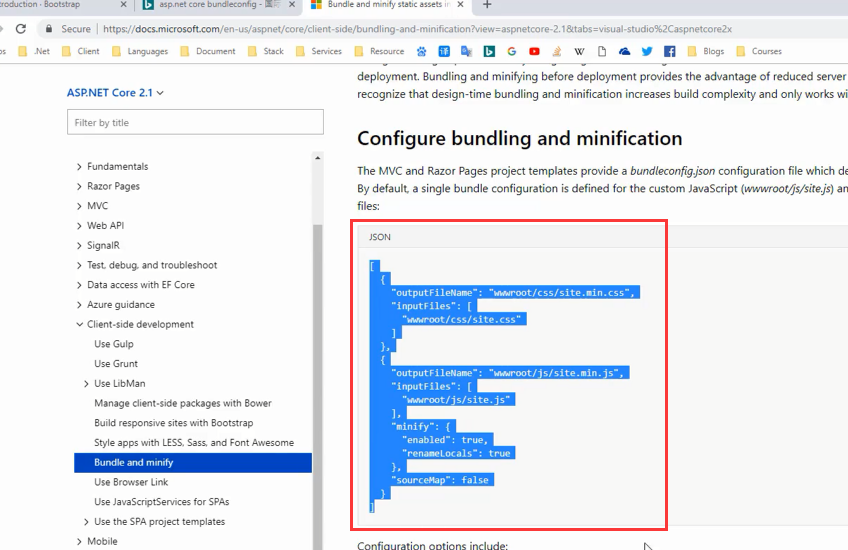Click the sidebar scroll-up arrow
The height and width of the screenshot is (550, 848).
tap(317, 158)
